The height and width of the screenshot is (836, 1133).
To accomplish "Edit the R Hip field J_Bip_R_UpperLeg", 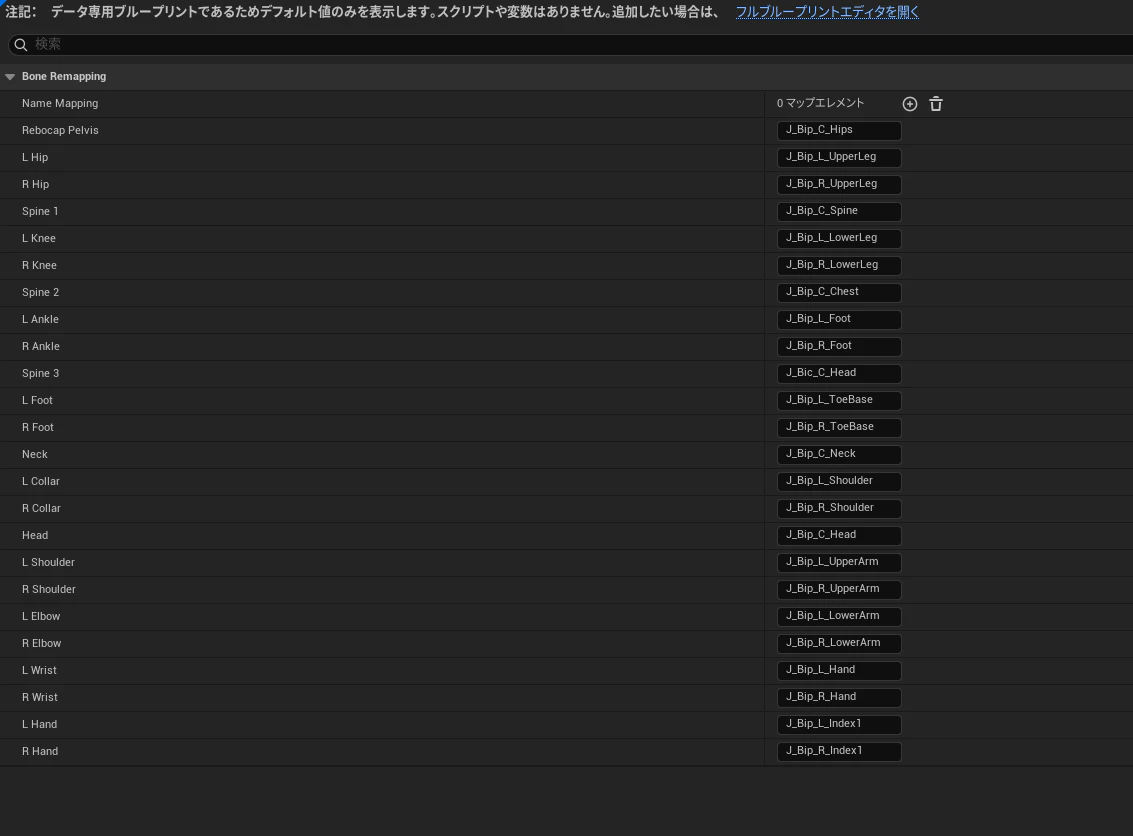I will coord(839,184).
